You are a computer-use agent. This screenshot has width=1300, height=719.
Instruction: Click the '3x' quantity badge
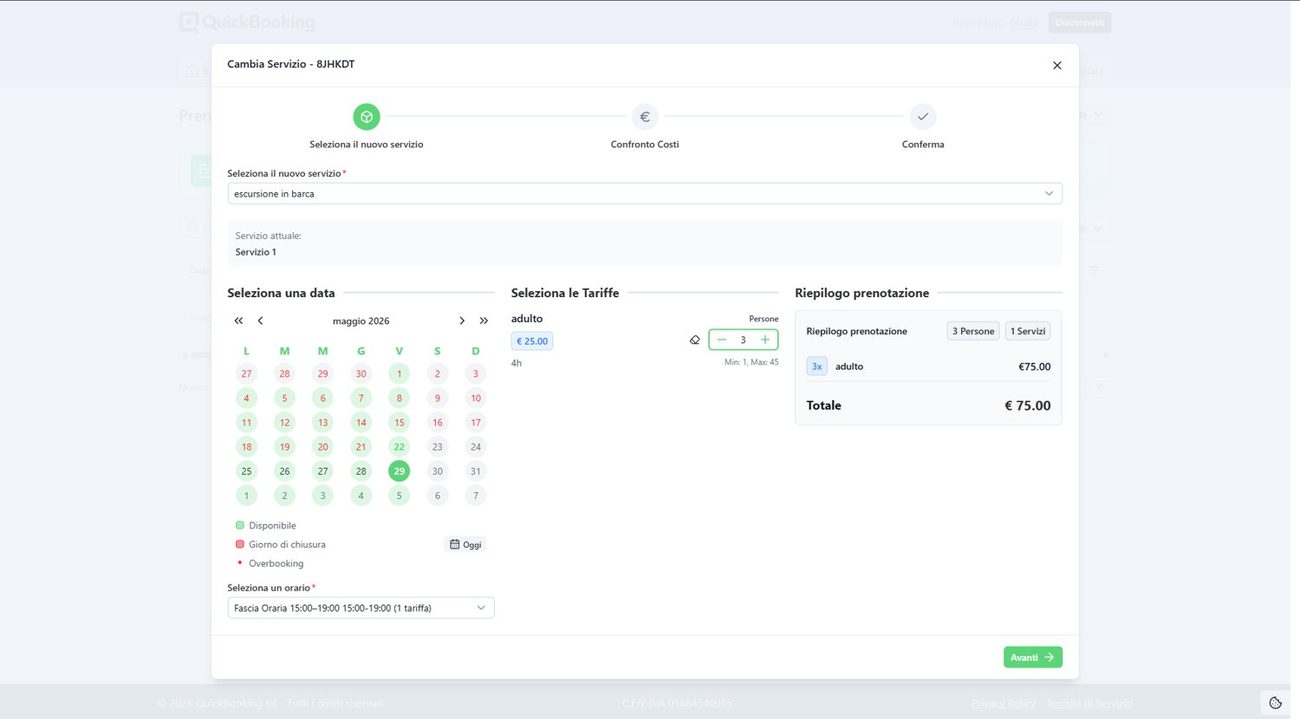point(817,366)
